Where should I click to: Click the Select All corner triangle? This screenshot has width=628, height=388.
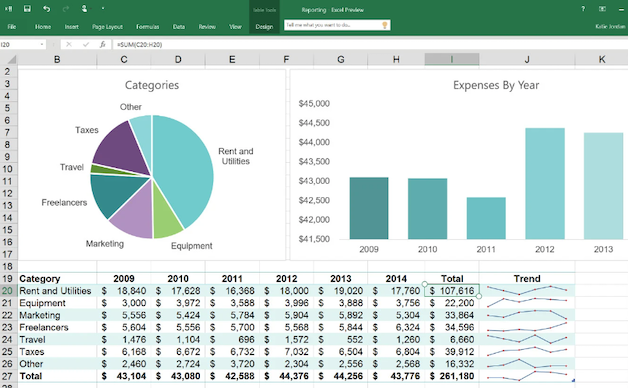[12, 60]
